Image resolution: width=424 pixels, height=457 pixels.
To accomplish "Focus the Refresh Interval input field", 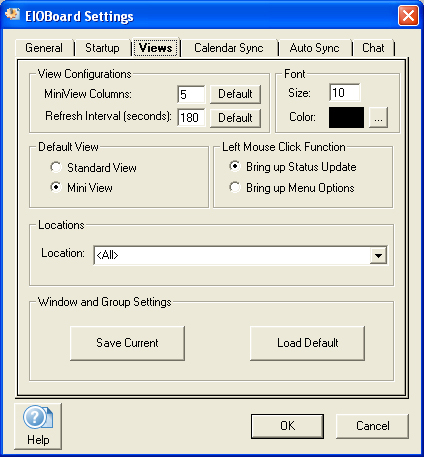I will click(x=191, y=117).
